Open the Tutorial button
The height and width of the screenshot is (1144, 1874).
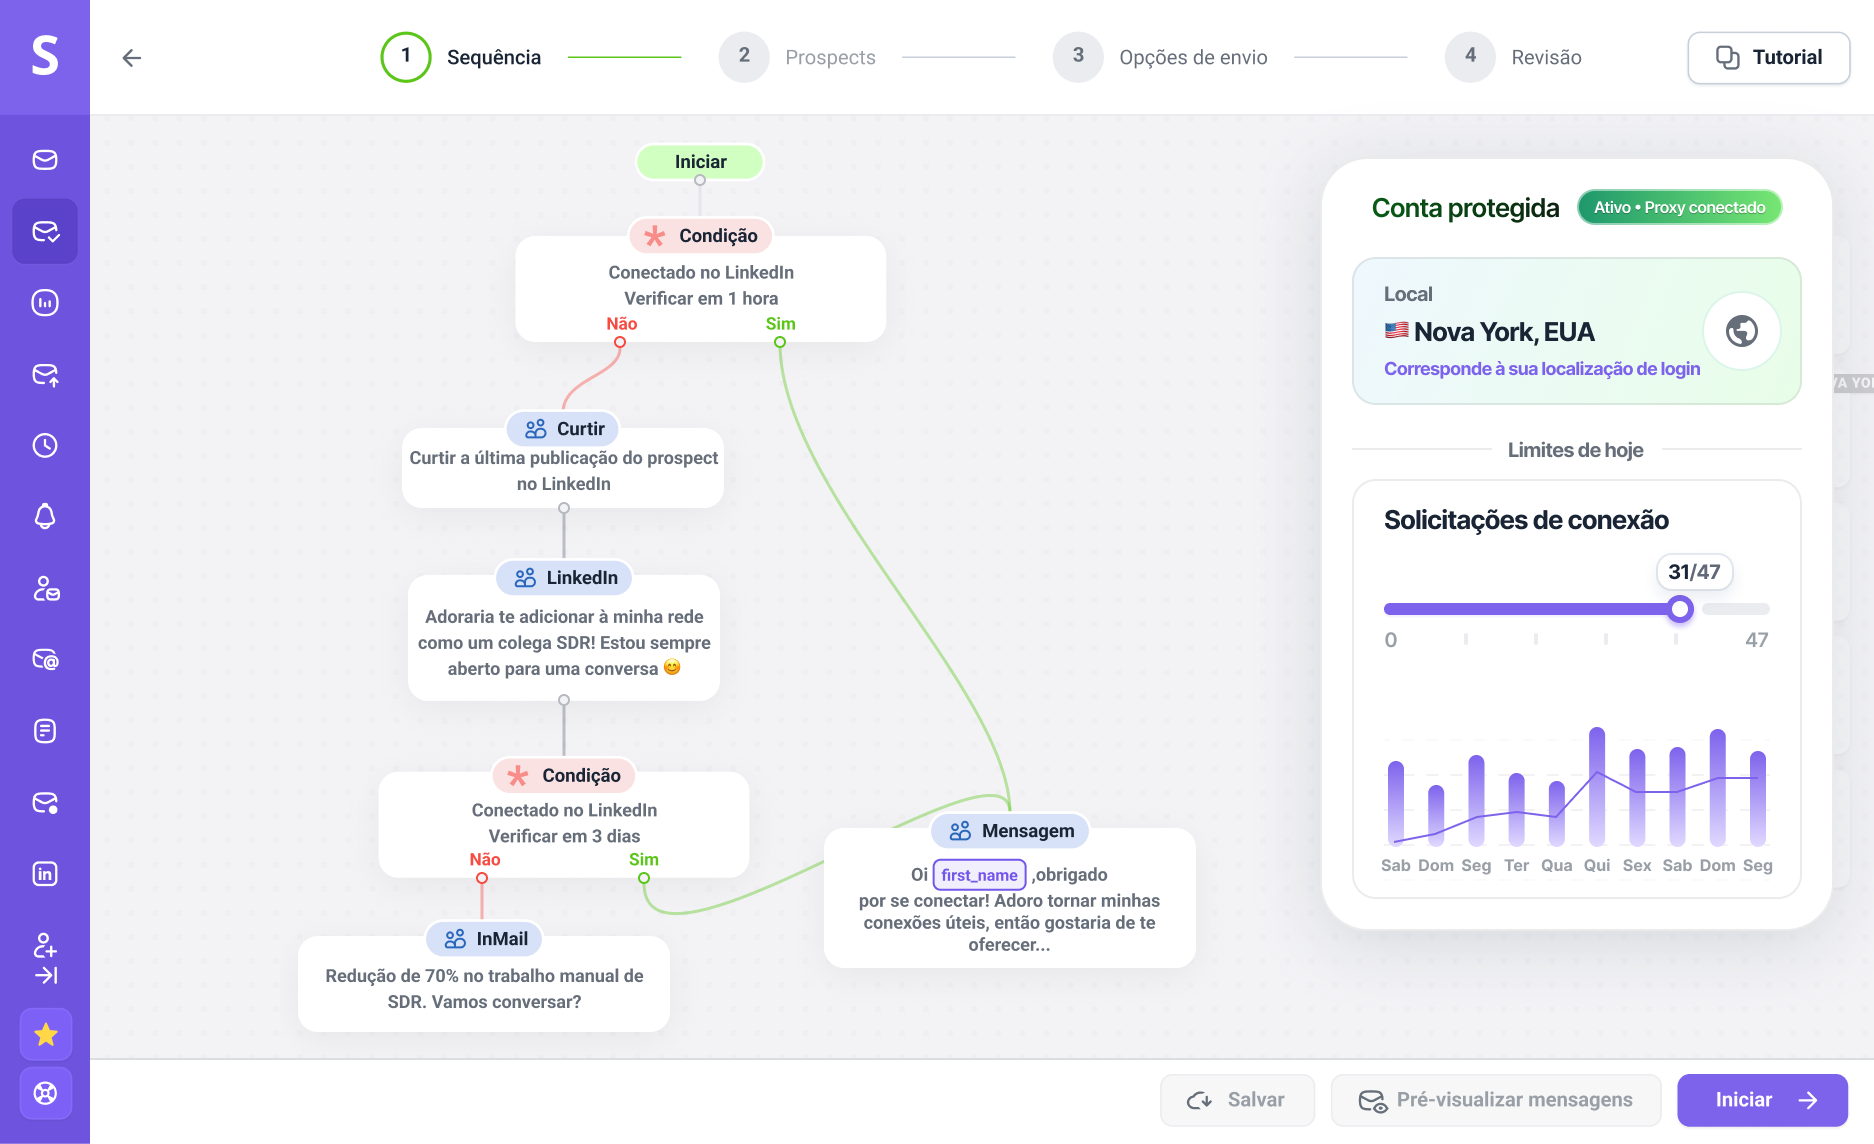click(x=1768, y=58)
